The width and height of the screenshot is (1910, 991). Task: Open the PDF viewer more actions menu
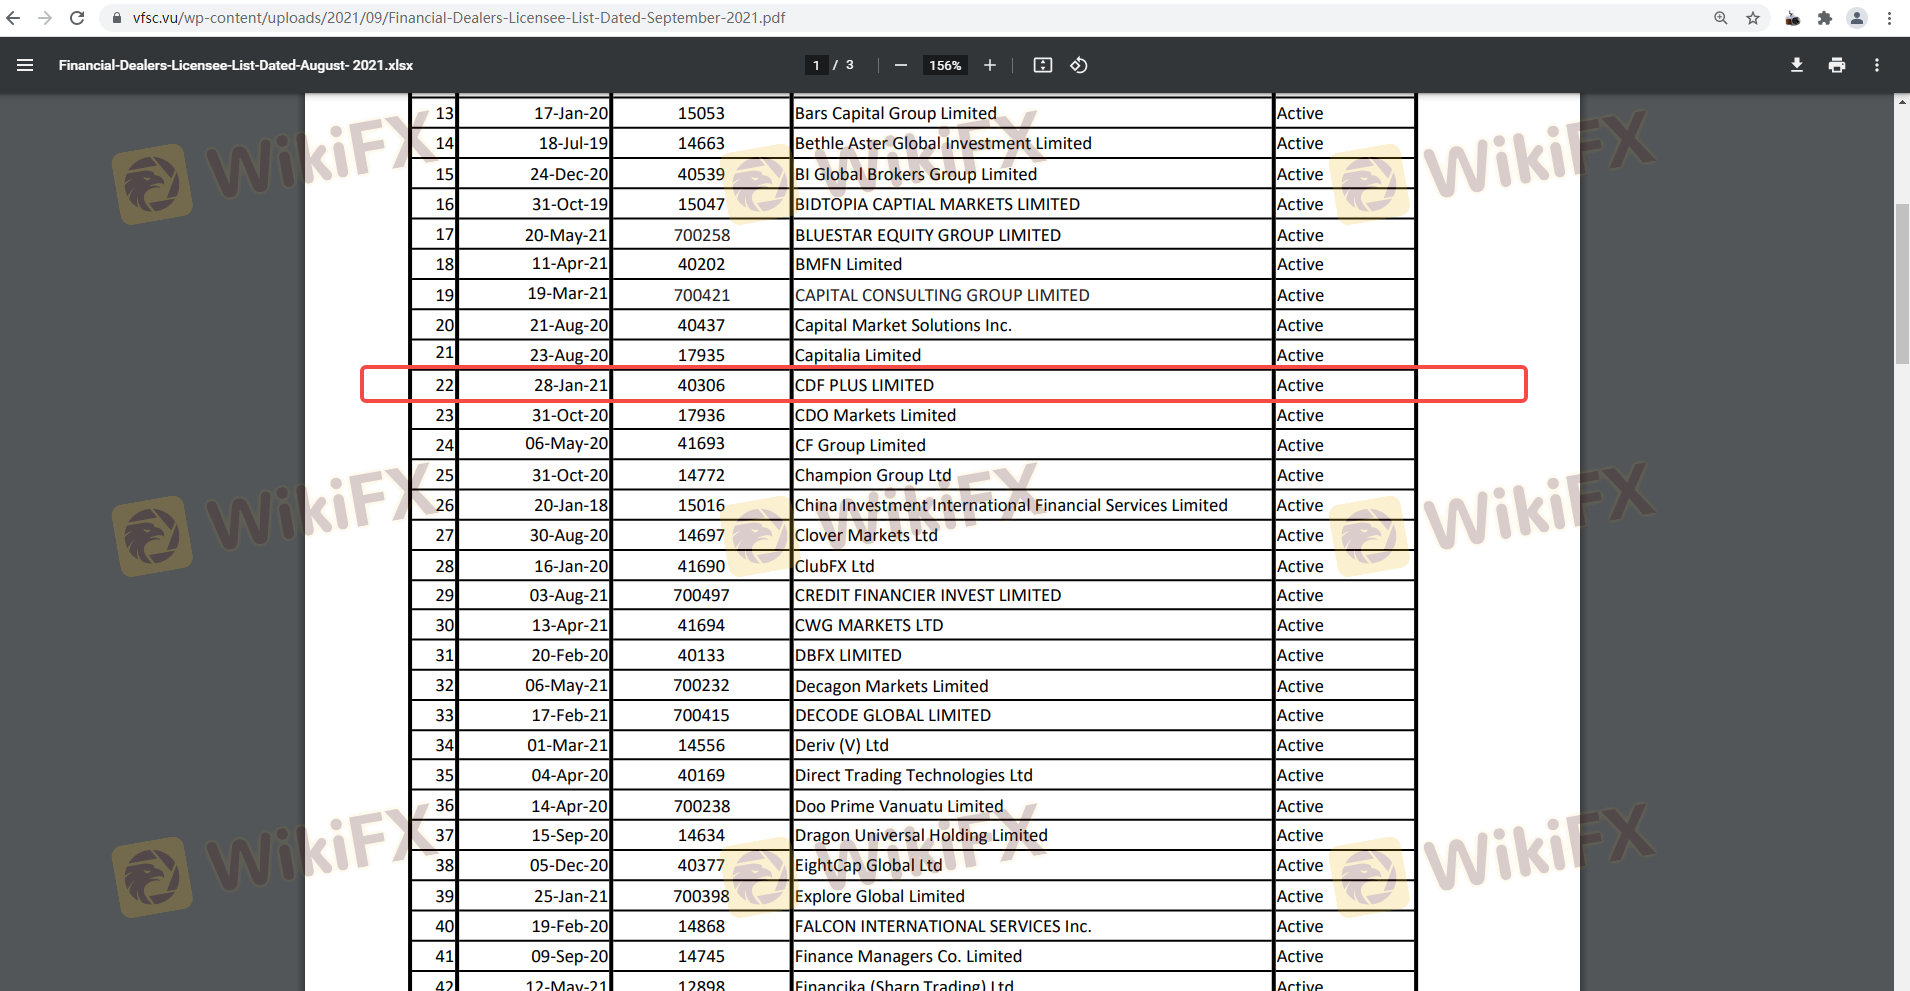click(1876, 65)
